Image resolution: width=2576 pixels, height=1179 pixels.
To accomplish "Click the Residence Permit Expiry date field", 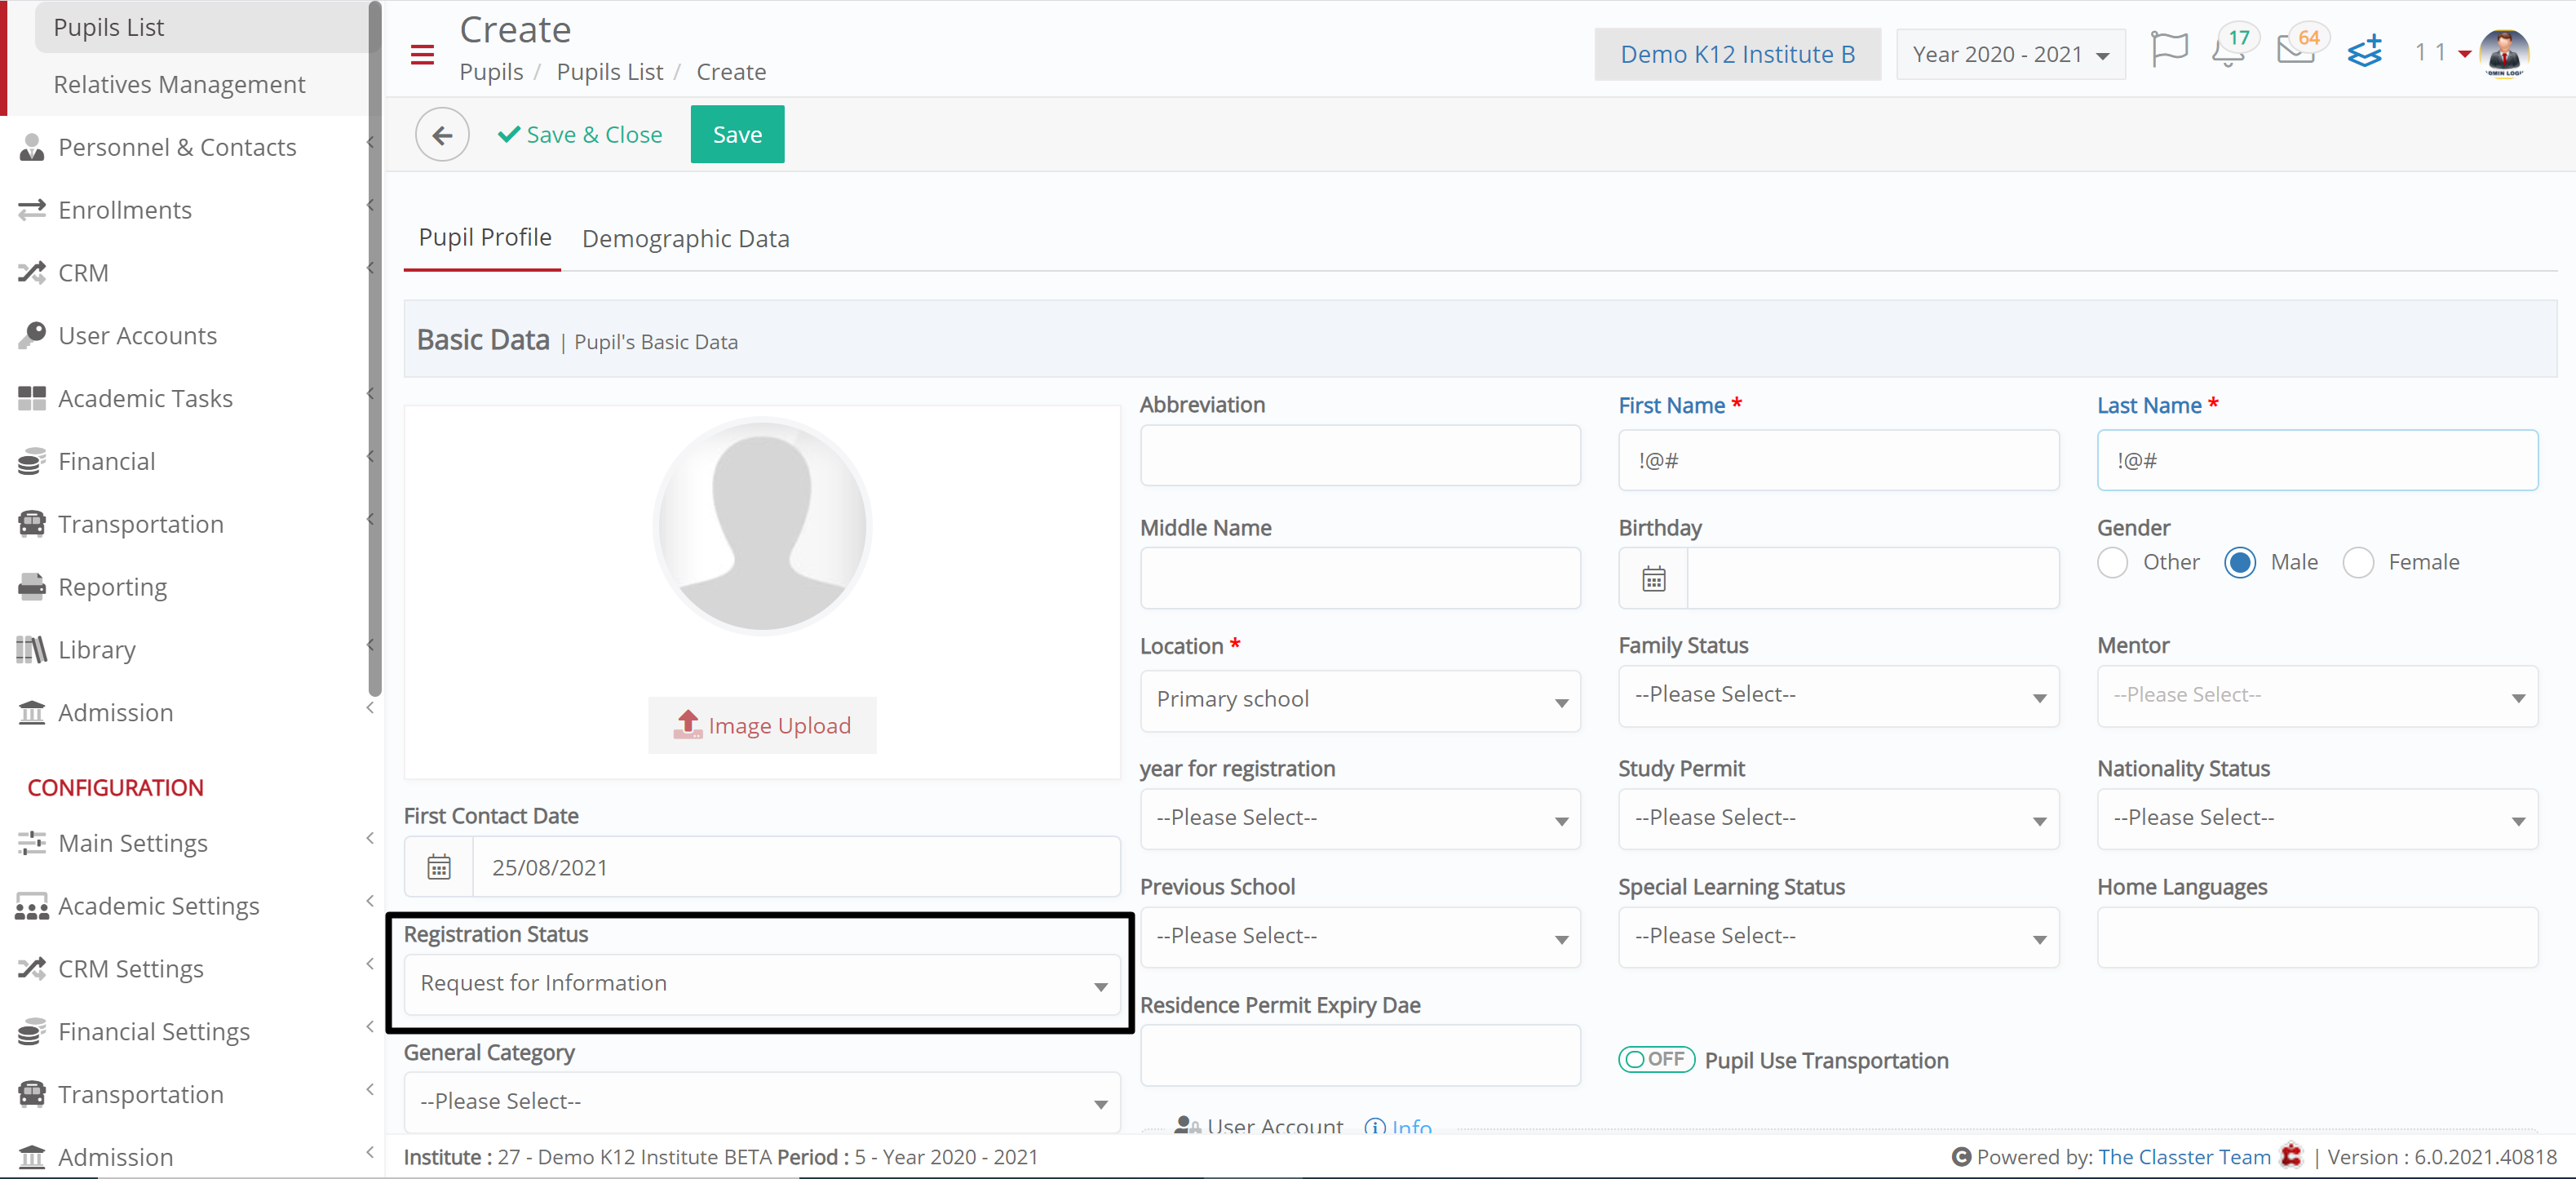I will (1360, 1055).
